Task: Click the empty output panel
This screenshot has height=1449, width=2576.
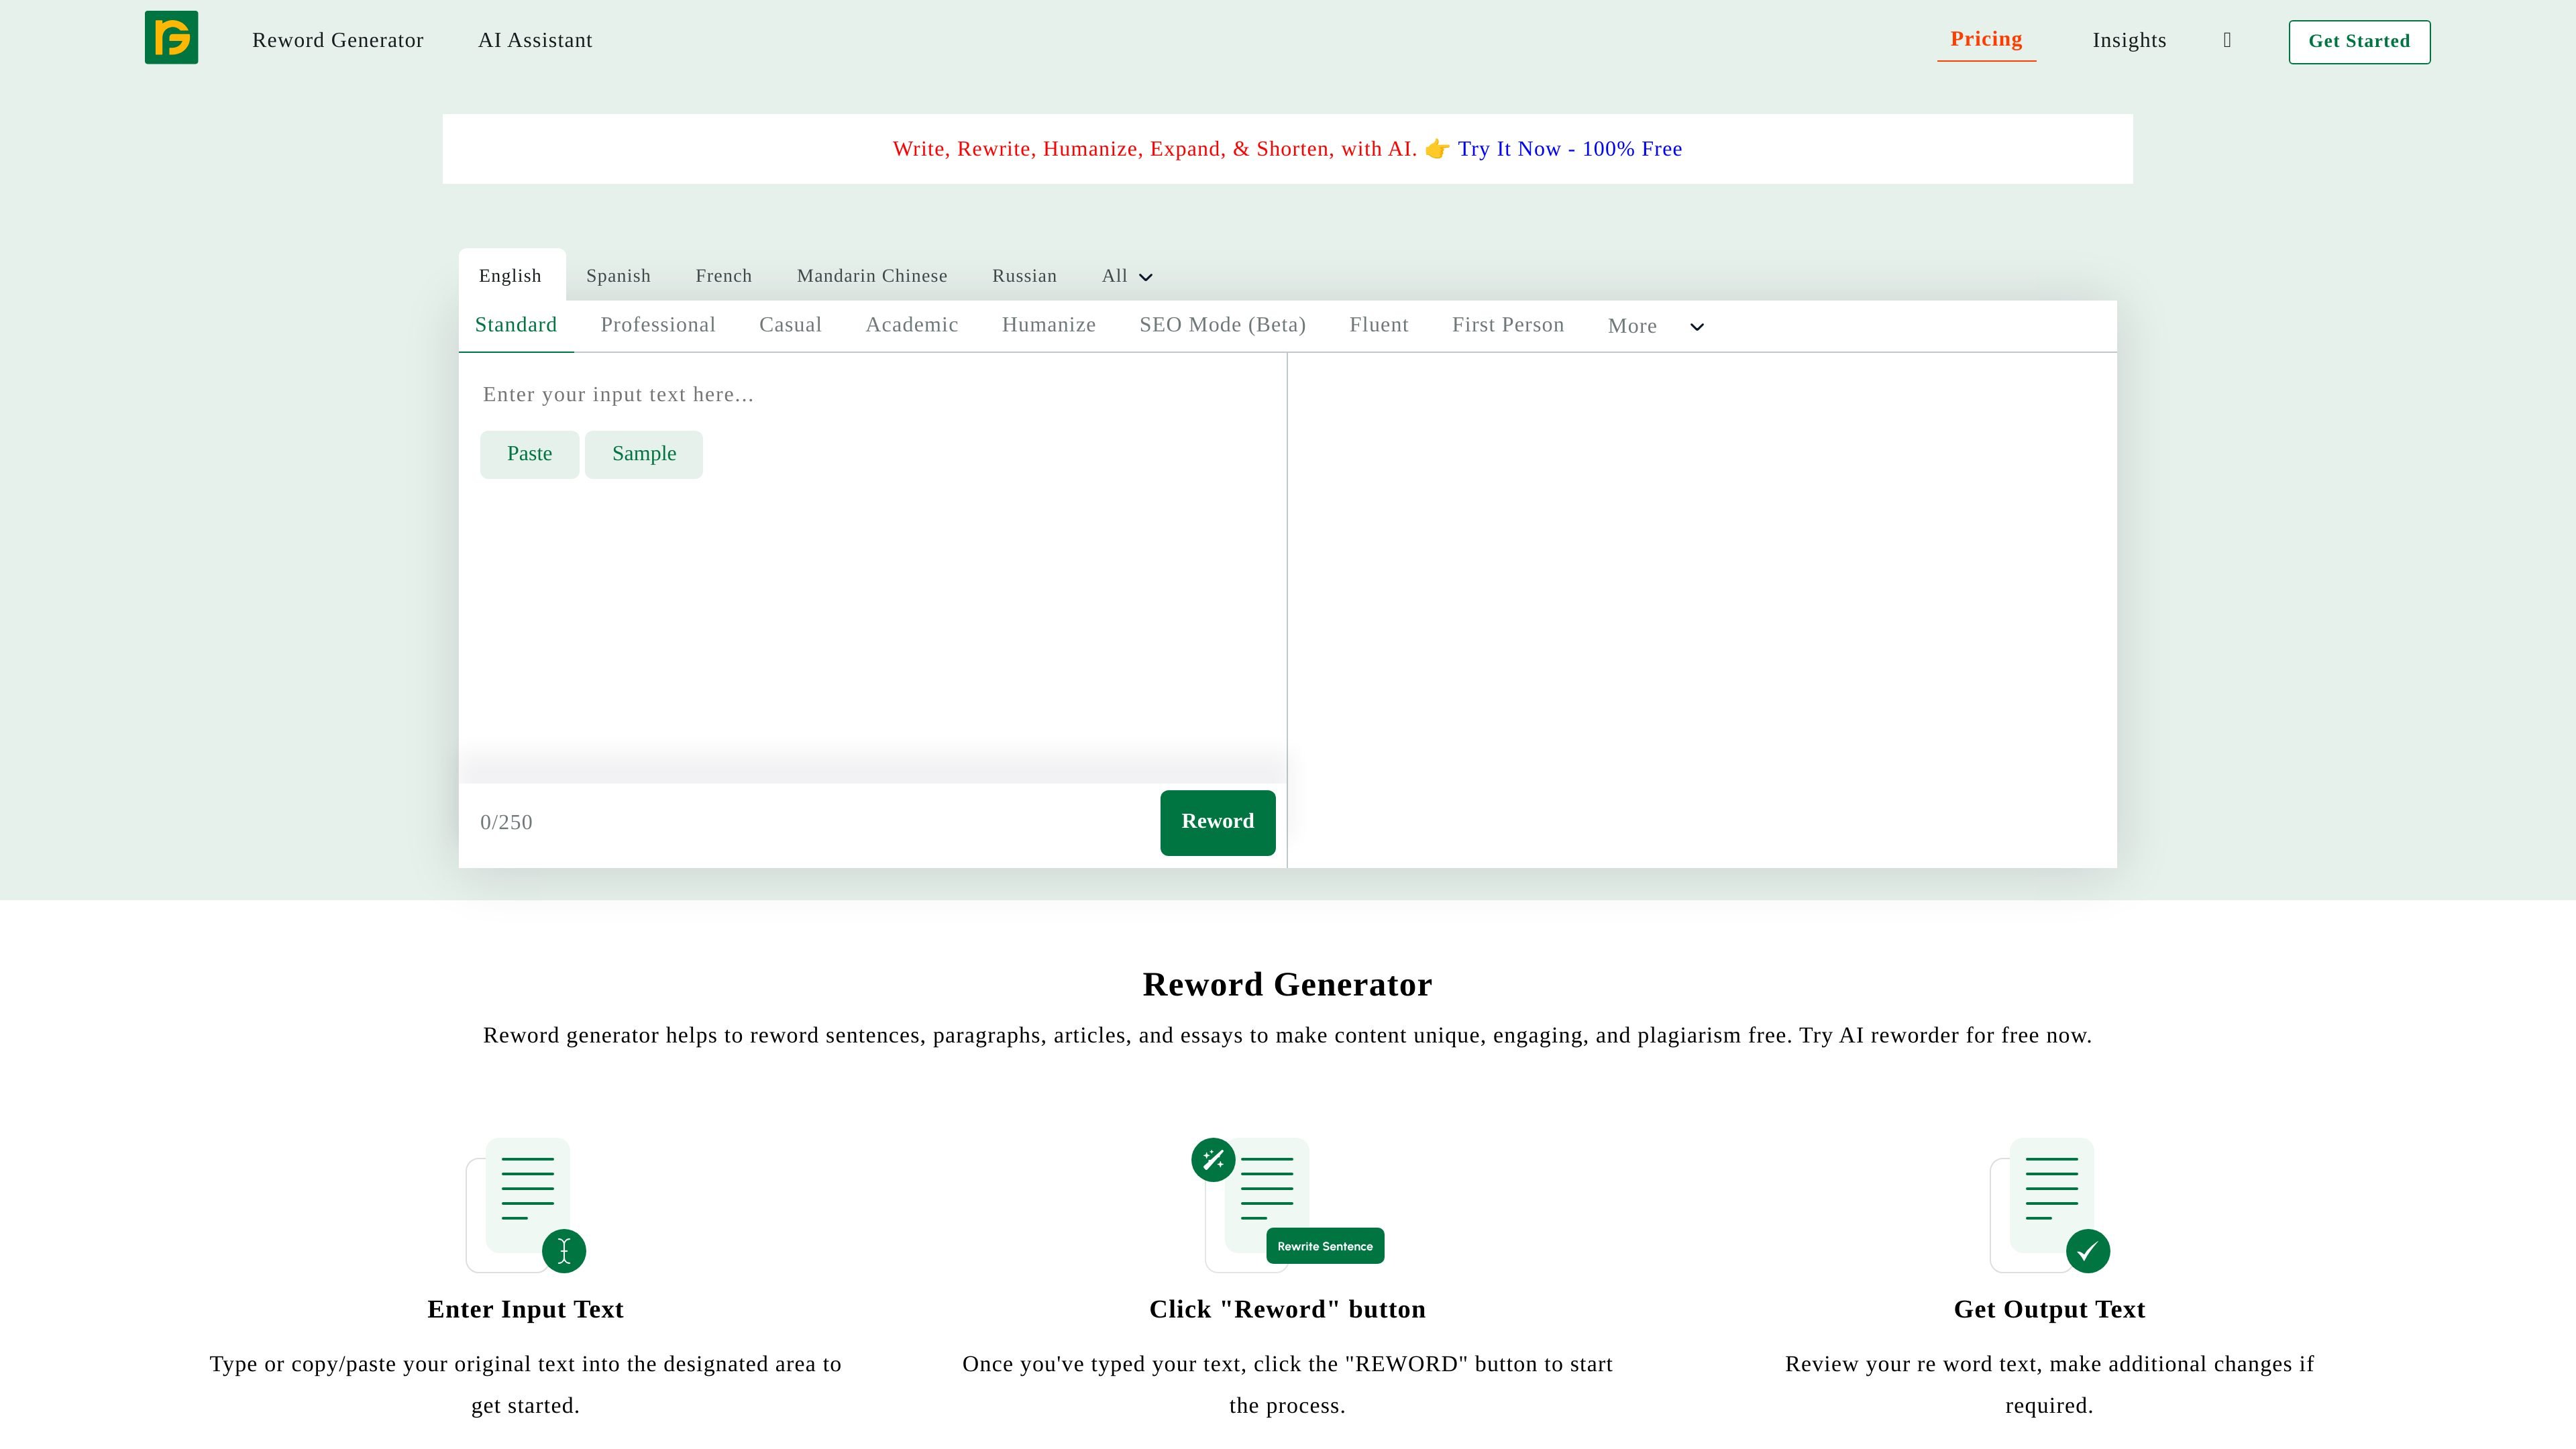Action: tap(1702, 610)
